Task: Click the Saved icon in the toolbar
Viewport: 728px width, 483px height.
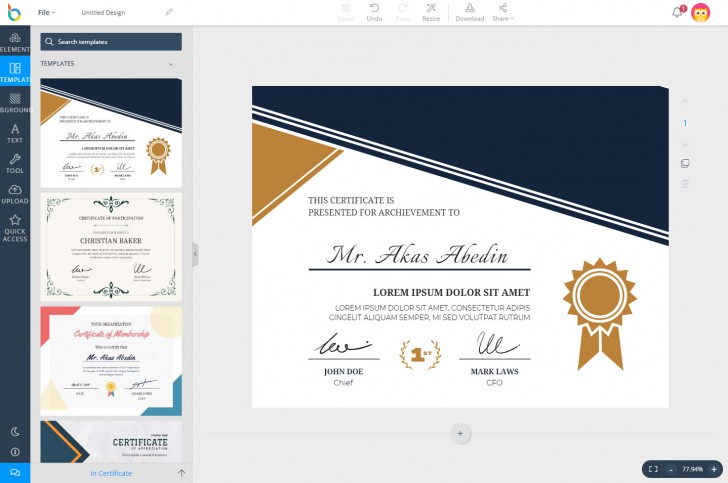Action: (x=346, y=13)
